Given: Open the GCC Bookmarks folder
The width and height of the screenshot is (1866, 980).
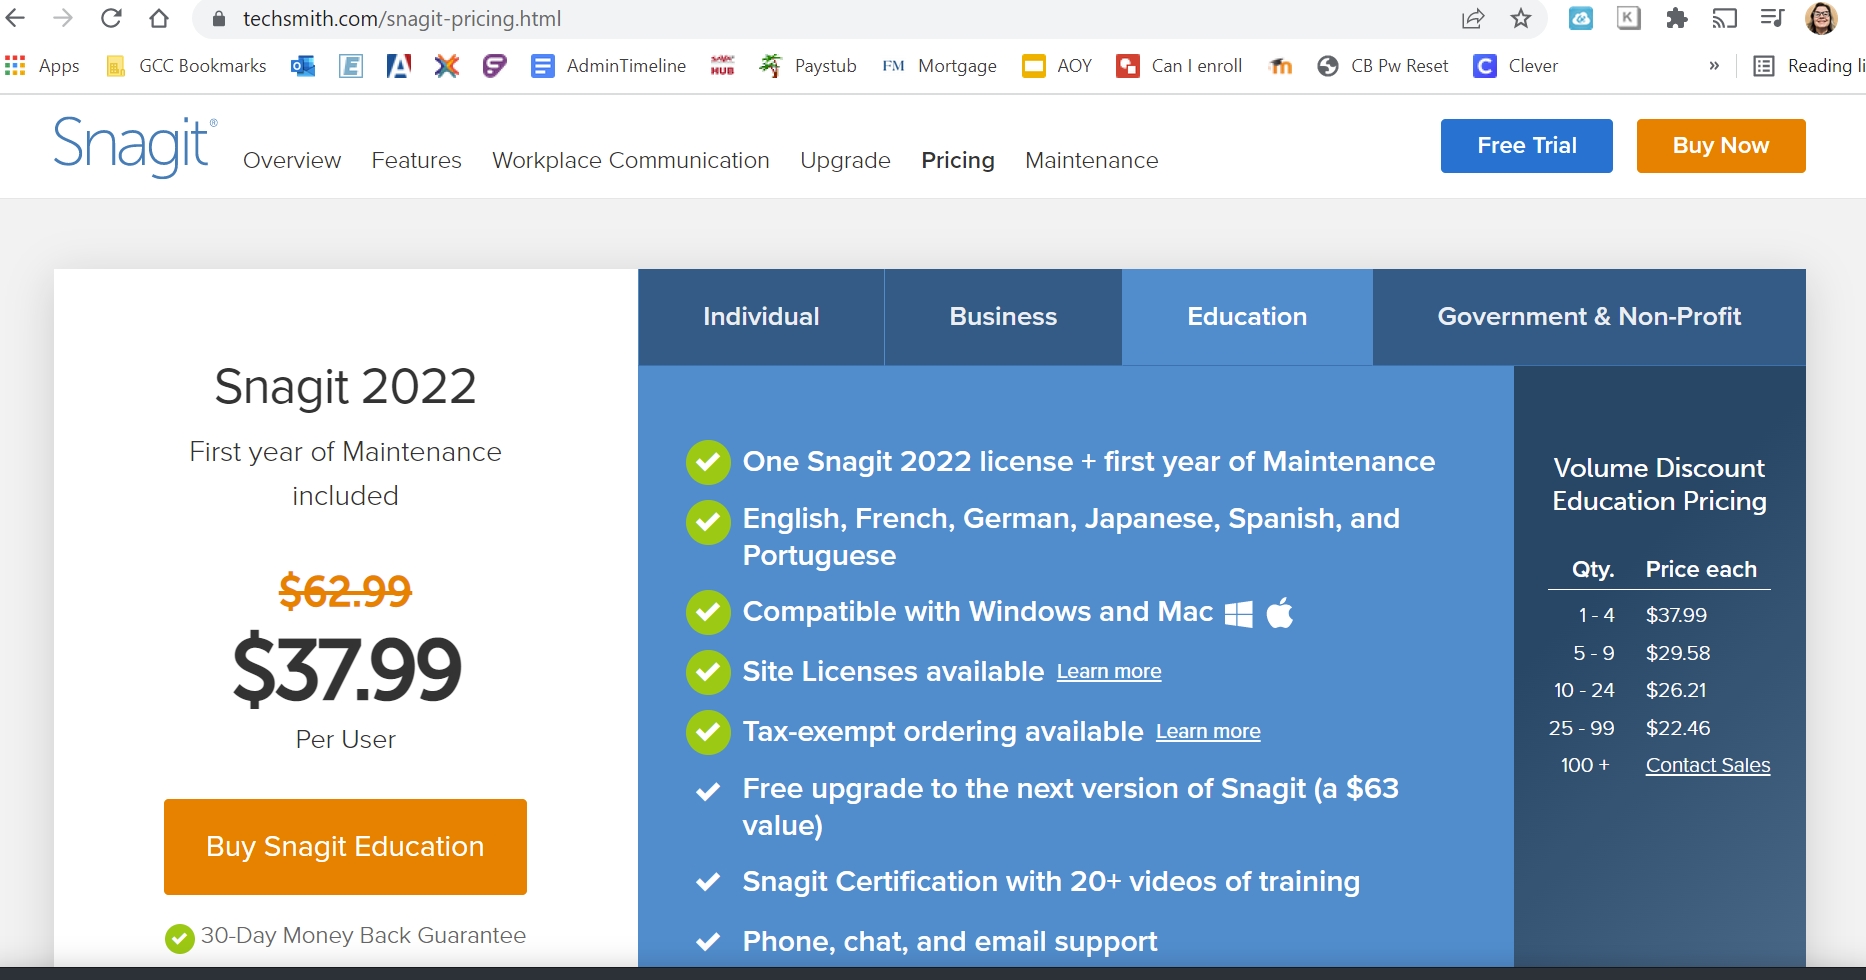Looking at the screenshot, I should click(x=186, y=66).
